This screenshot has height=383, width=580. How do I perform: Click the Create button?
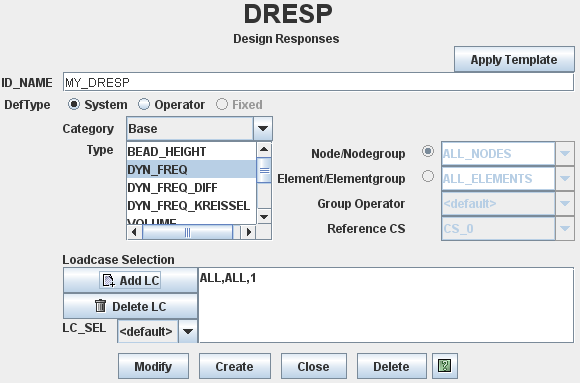[x=235, y=366]
